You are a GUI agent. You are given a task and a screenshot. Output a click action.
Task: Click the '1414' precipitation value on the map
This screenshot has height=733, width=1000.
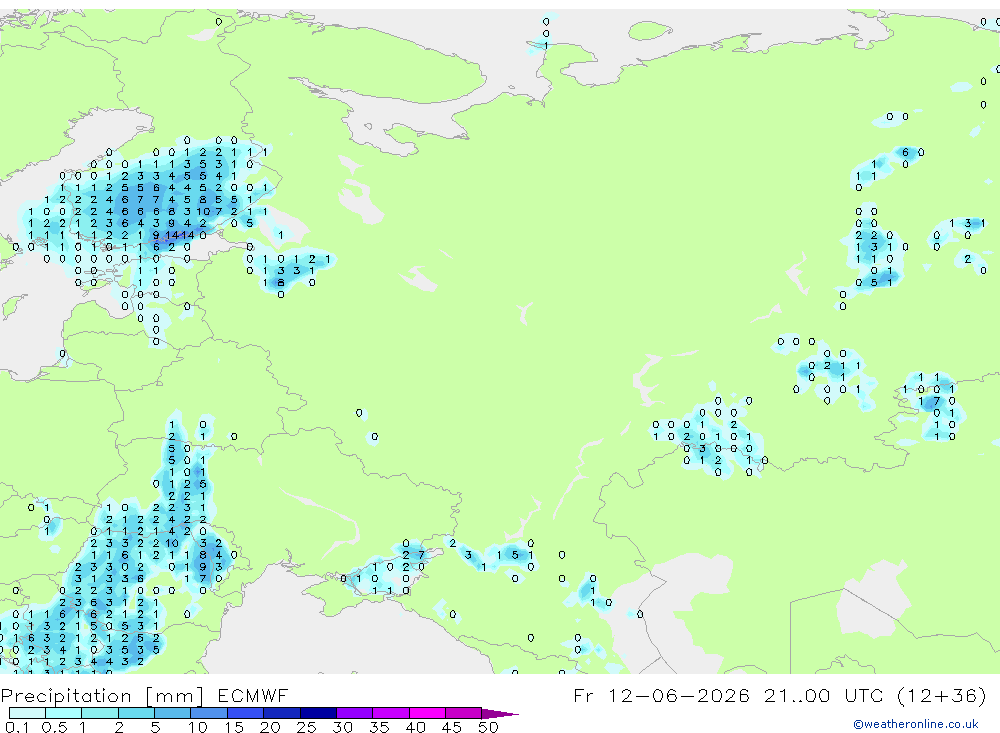180,235
